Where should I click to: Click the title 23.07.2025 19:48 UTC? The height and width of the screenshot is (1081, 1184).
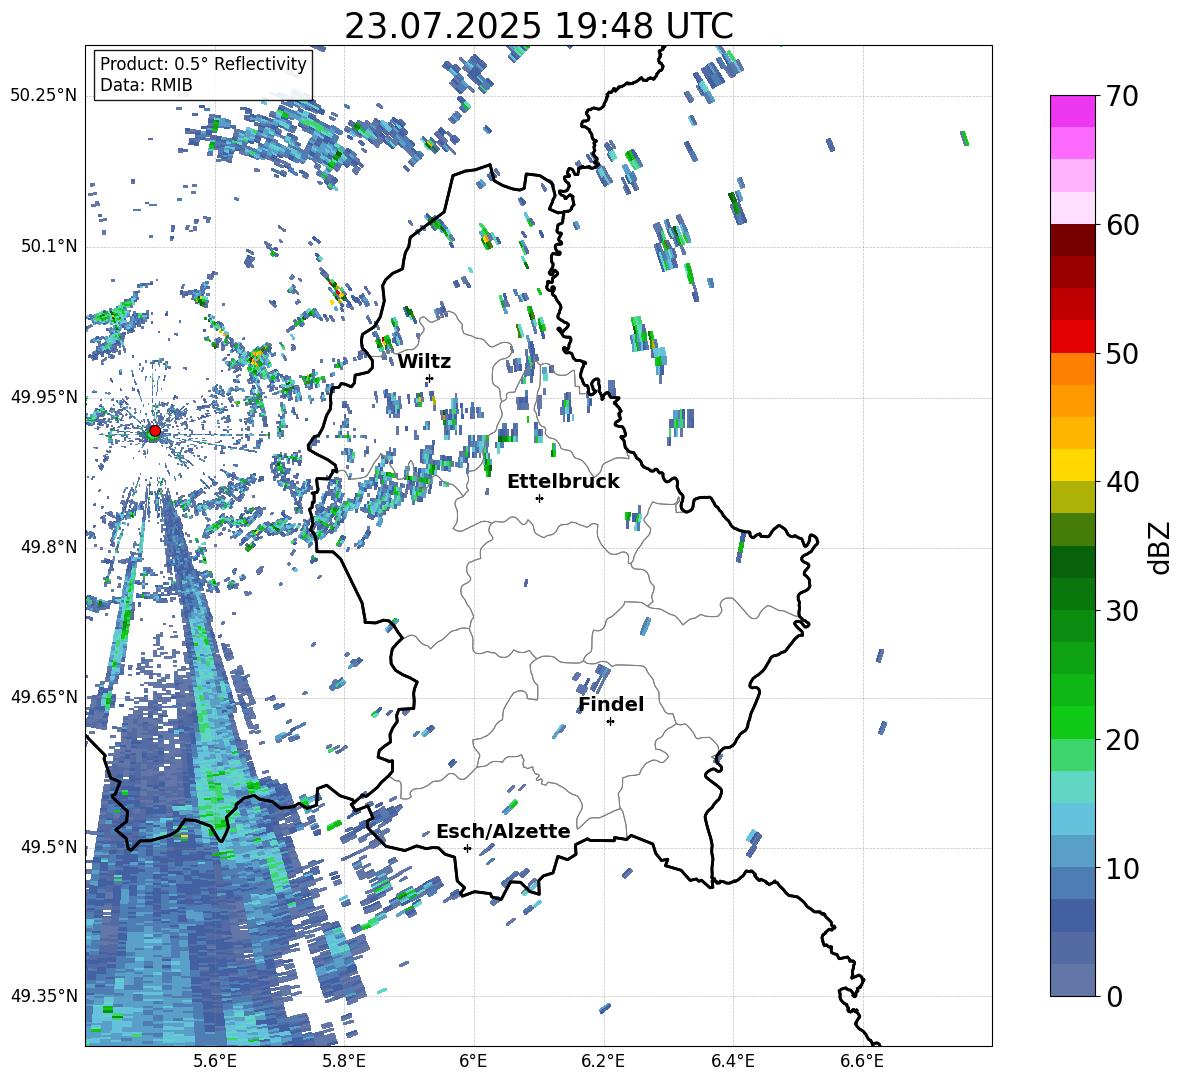pos(539,26)
